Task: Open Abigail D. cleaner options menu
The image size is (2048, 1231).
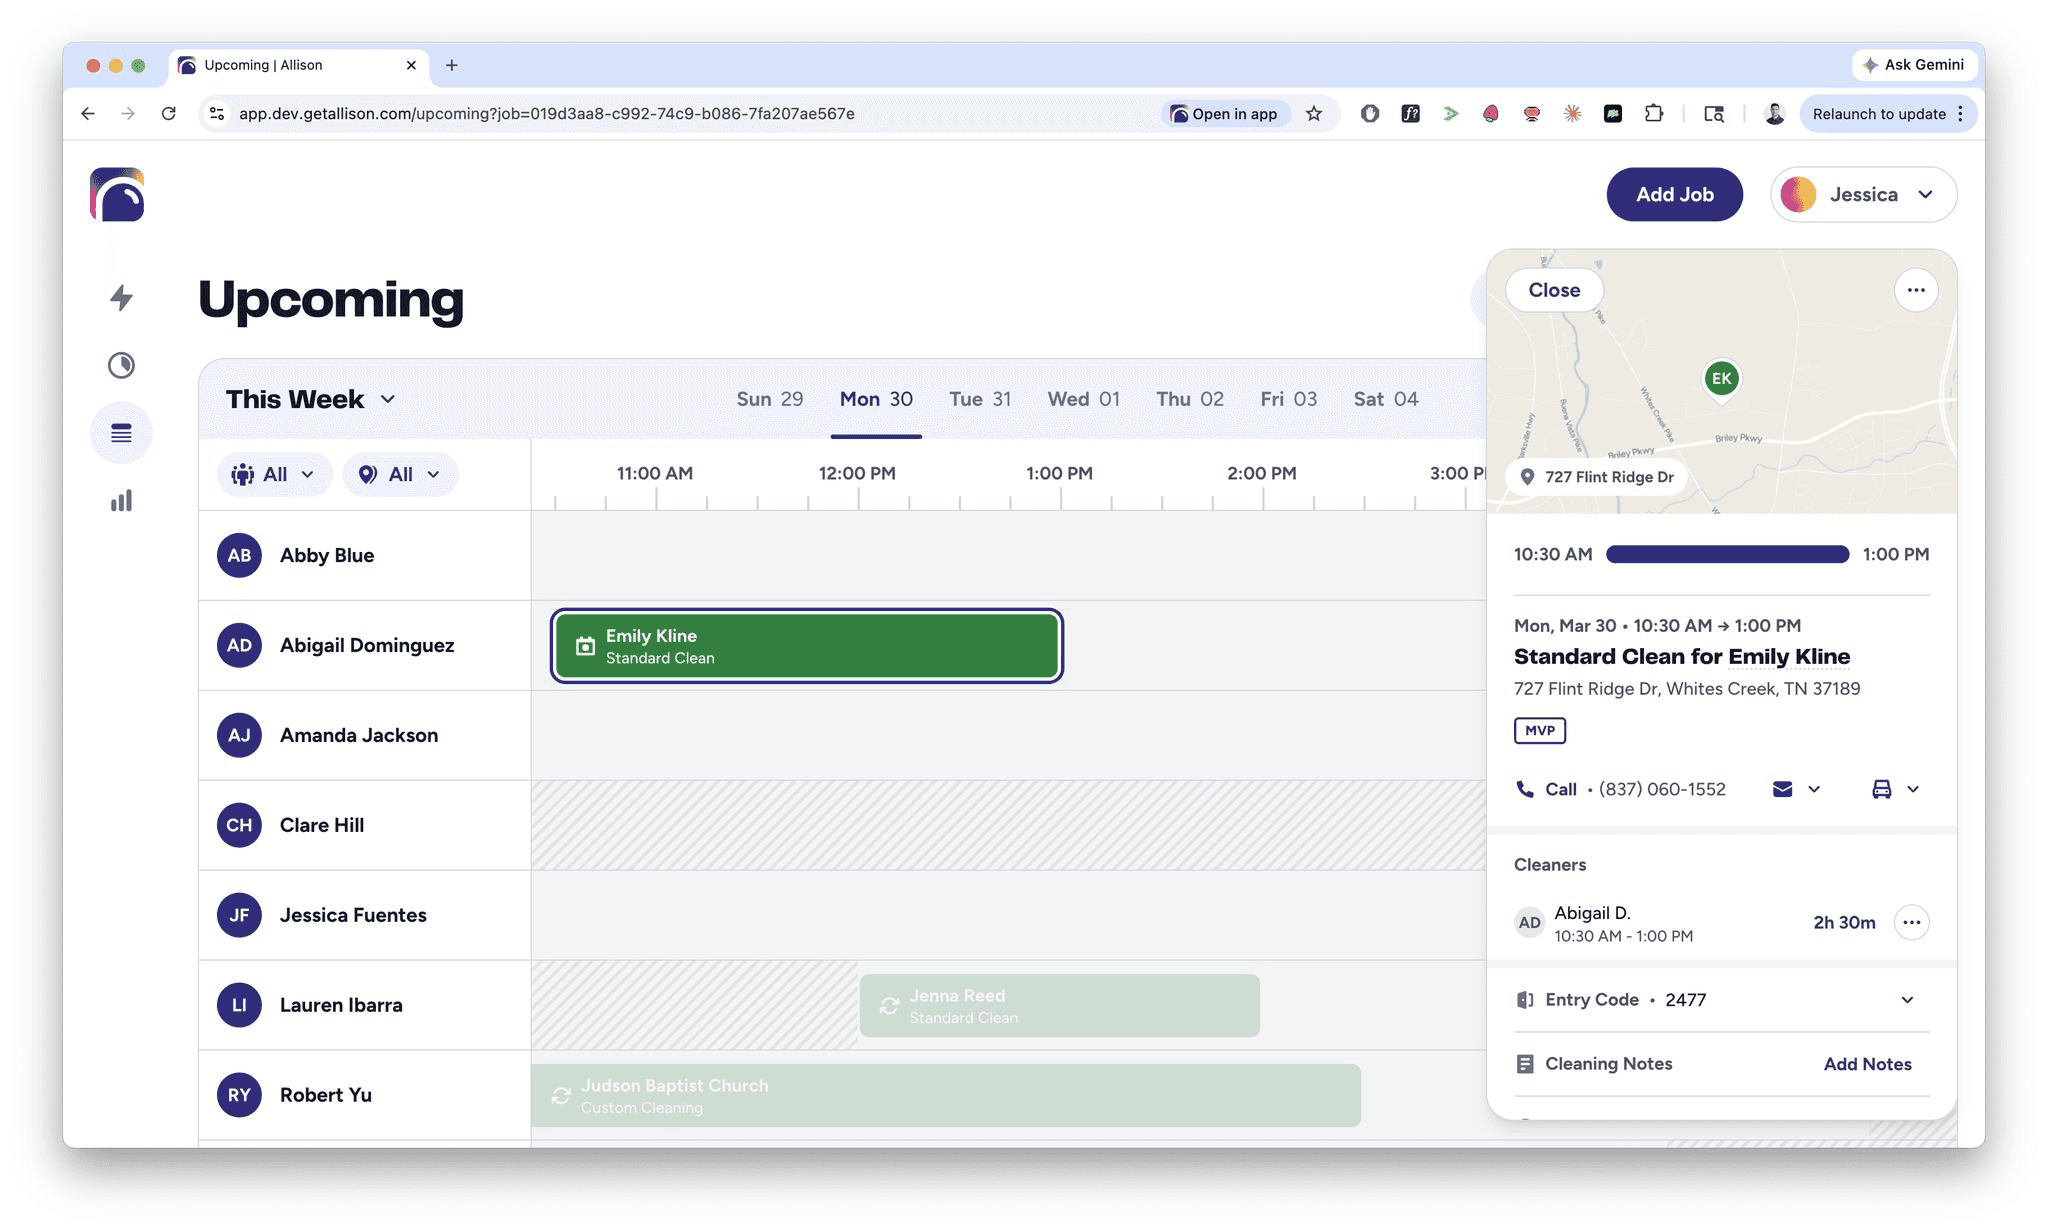Action: click(1911, 922)
